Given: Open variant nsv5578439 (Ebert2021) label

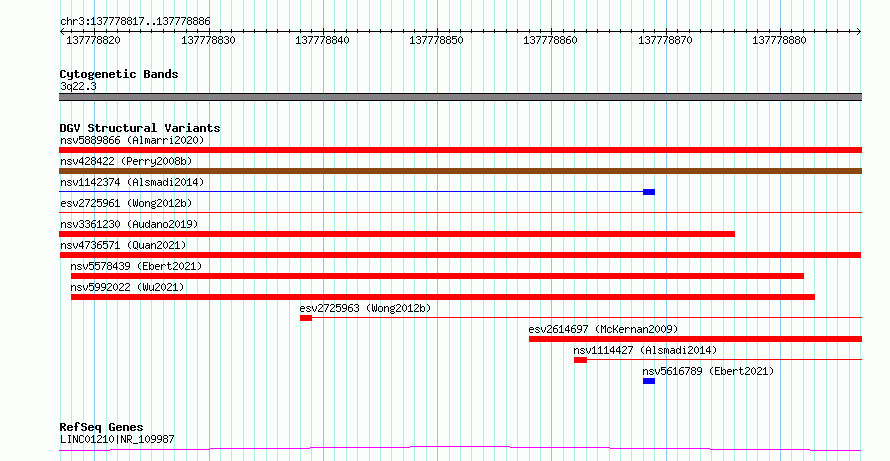Looking at the screenshot, I should [x=136, y=266].
